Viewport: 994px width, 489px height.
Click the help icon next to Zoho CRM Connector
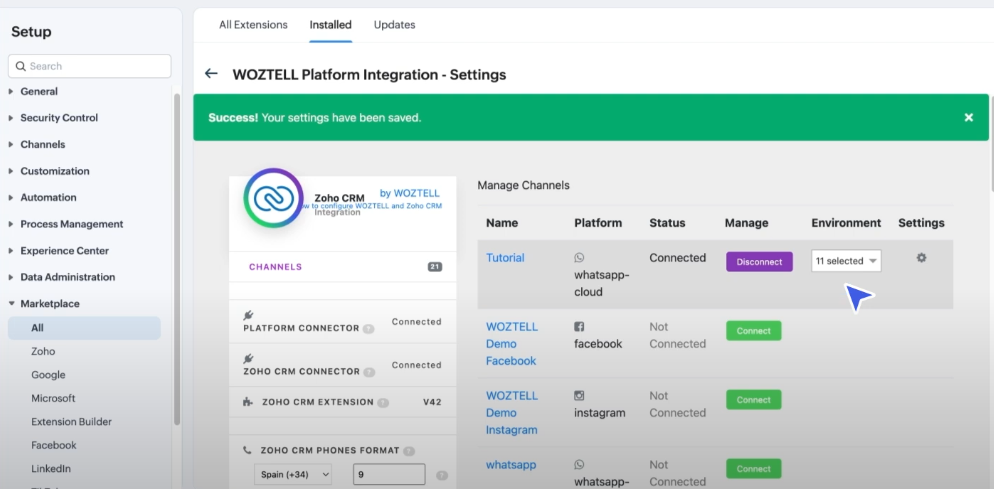tap(369, 372)
